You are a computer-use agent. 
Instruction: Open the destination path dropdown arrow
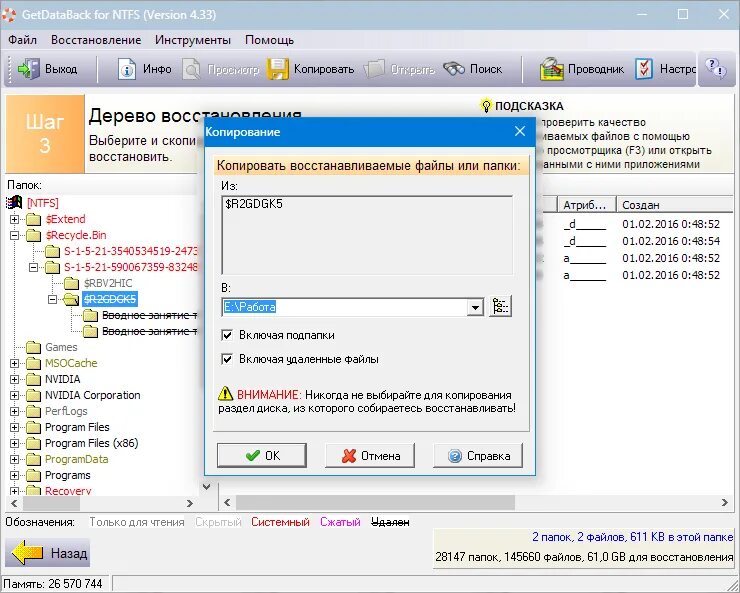click(x=475, y=308)
